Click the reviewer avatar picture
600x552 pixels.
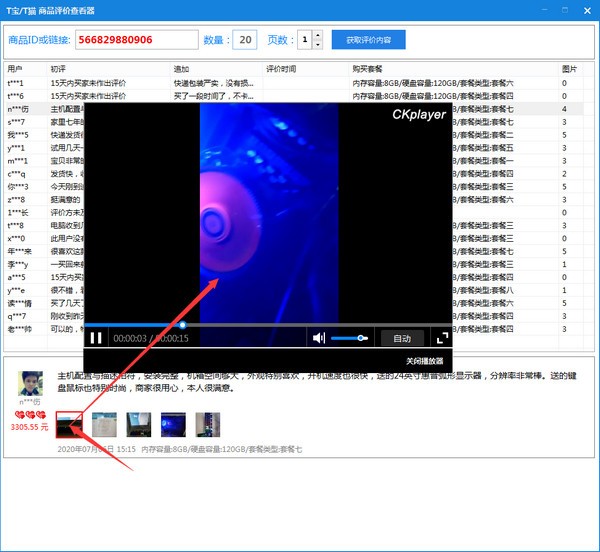[31, 385]
